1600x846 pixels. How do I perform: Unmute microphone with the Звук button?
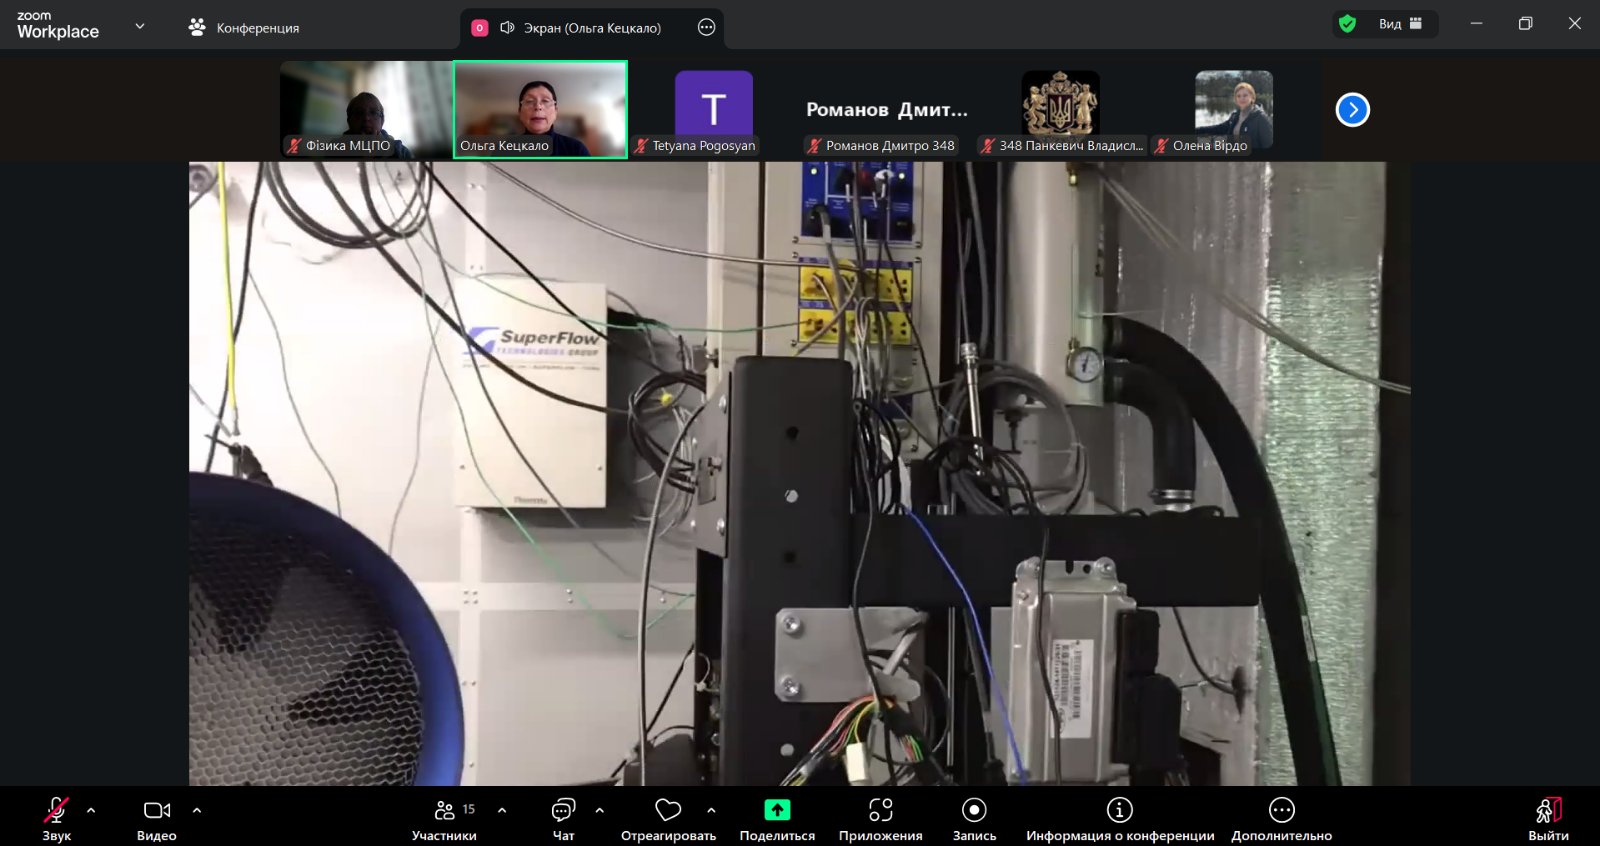pos(56,817)
